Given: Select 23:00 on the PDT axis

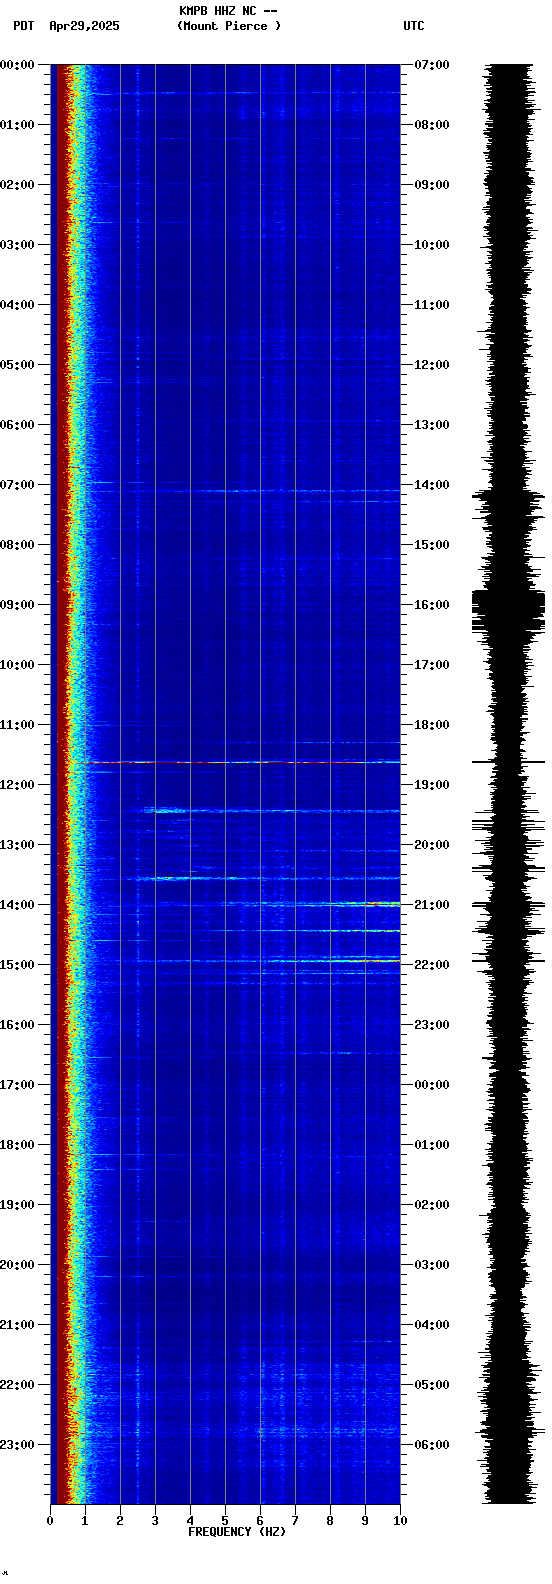Looking at the screenshot, I should (x=17, y=1445).
